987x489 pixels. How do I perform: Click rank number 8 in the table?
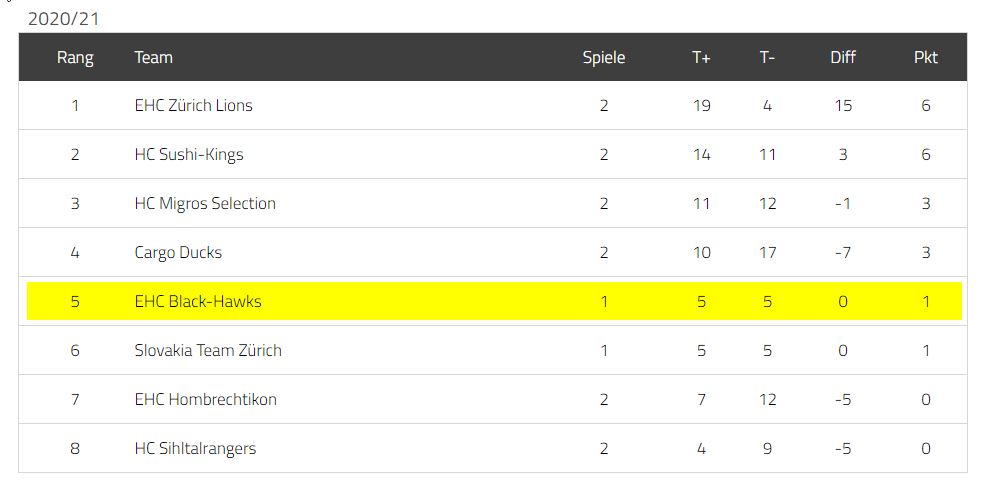click(x=75, y=448)
